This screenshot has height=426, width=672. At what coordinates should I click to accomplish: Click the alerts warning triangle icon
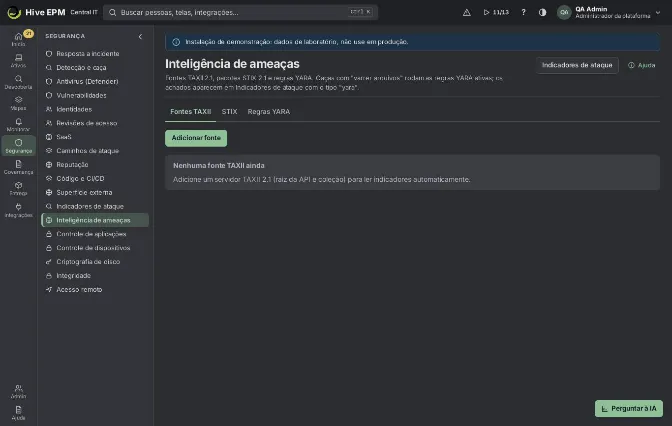[467, 12]
